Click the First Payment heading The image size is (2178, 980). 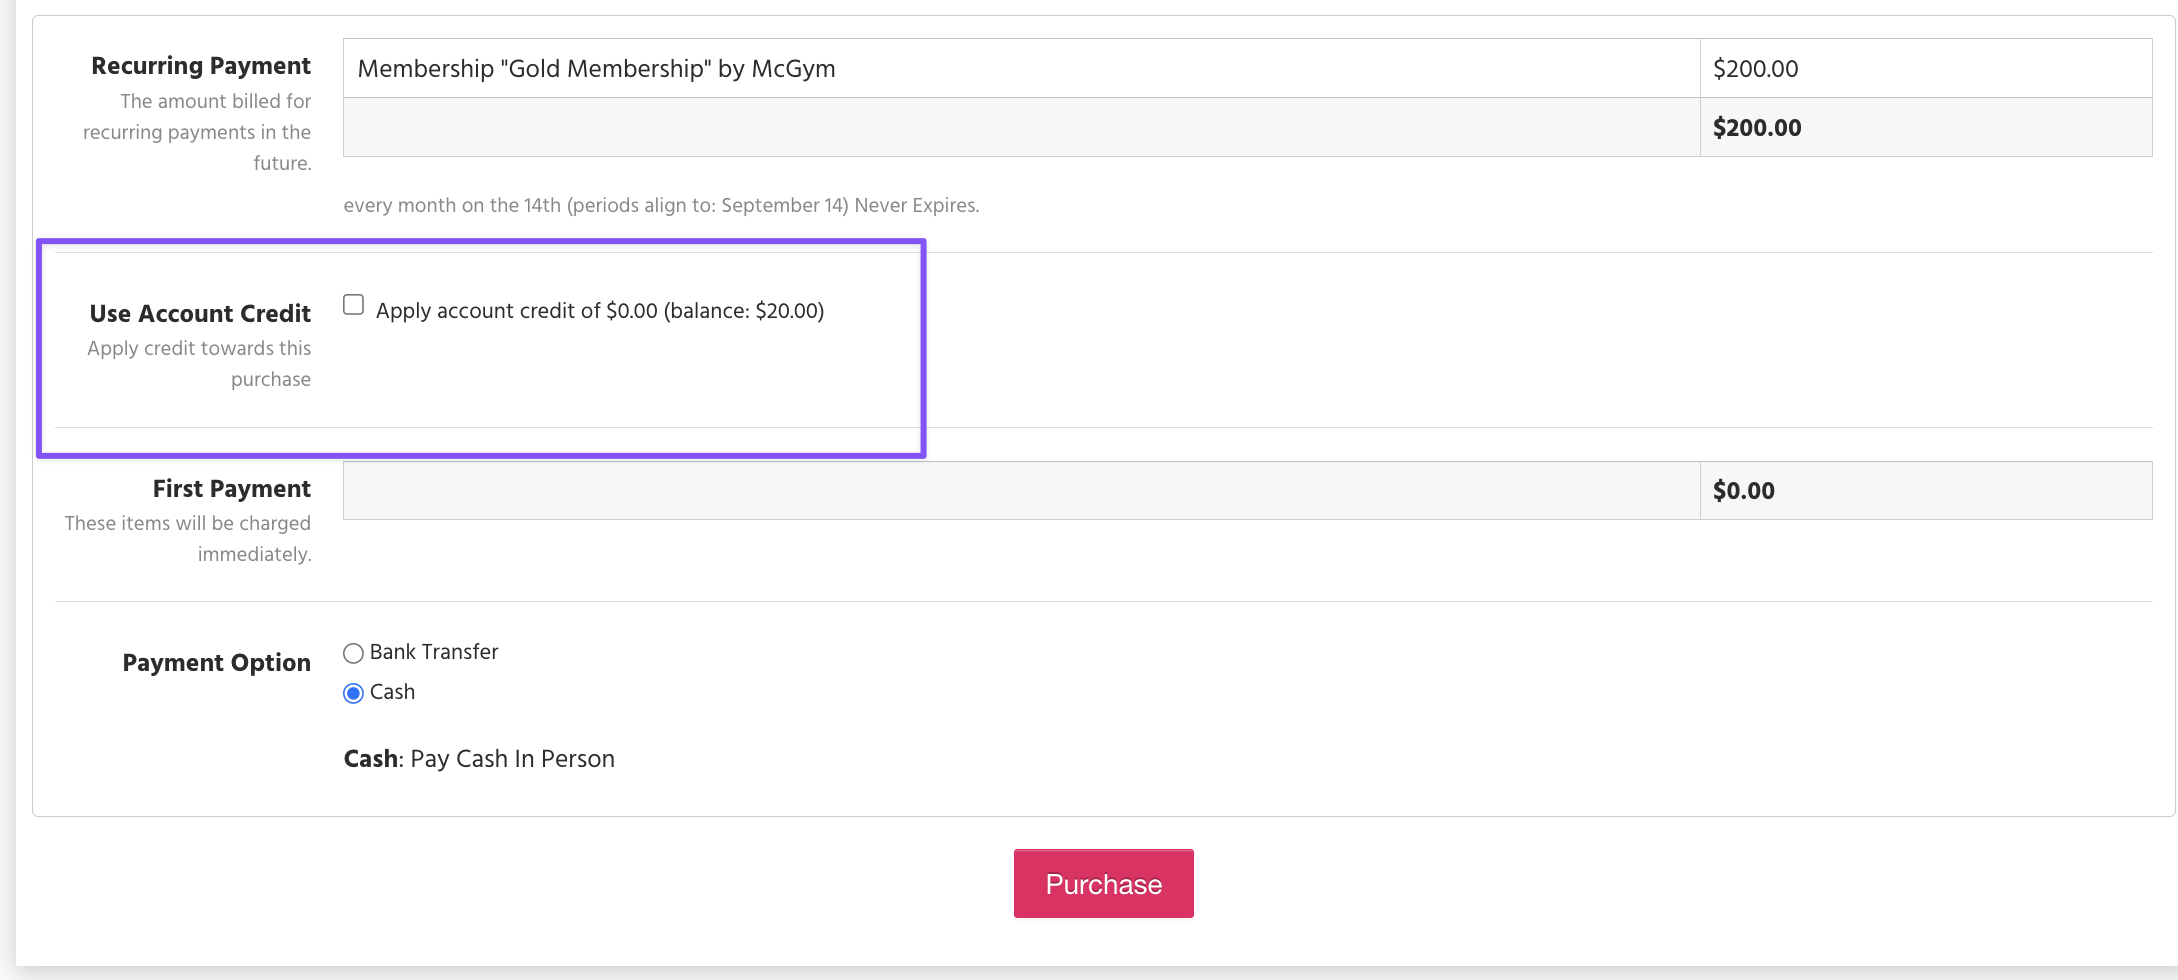point(231,489)
